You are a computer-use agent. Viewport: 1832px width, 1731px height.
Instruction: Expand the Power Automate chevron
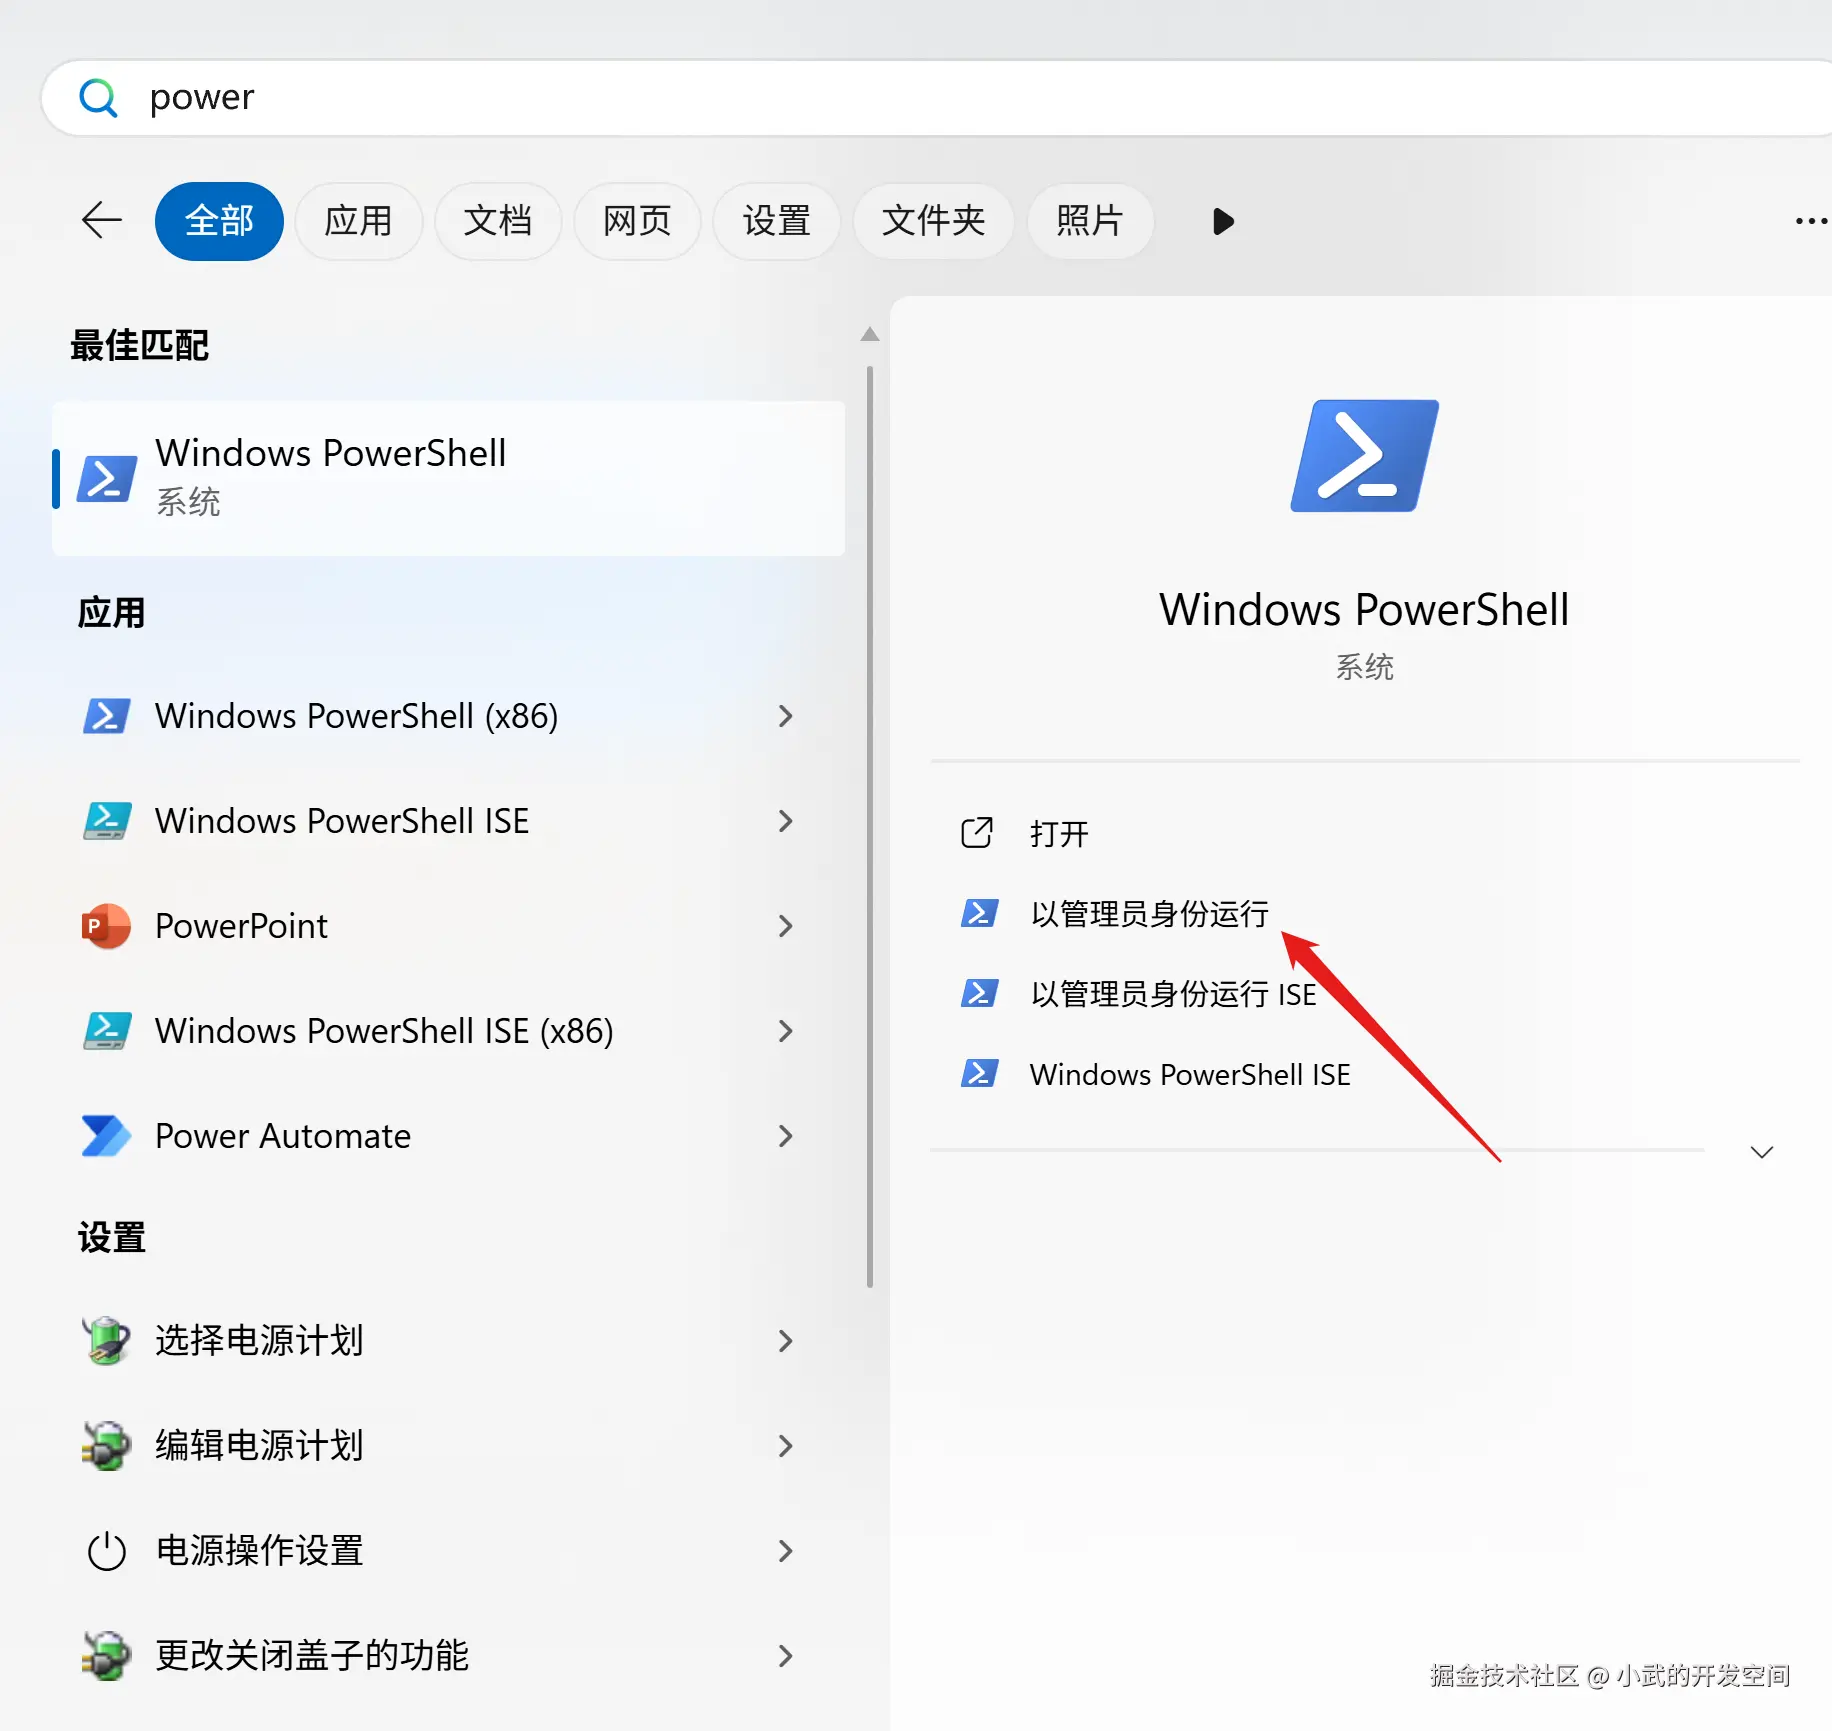pos(785,1136)
